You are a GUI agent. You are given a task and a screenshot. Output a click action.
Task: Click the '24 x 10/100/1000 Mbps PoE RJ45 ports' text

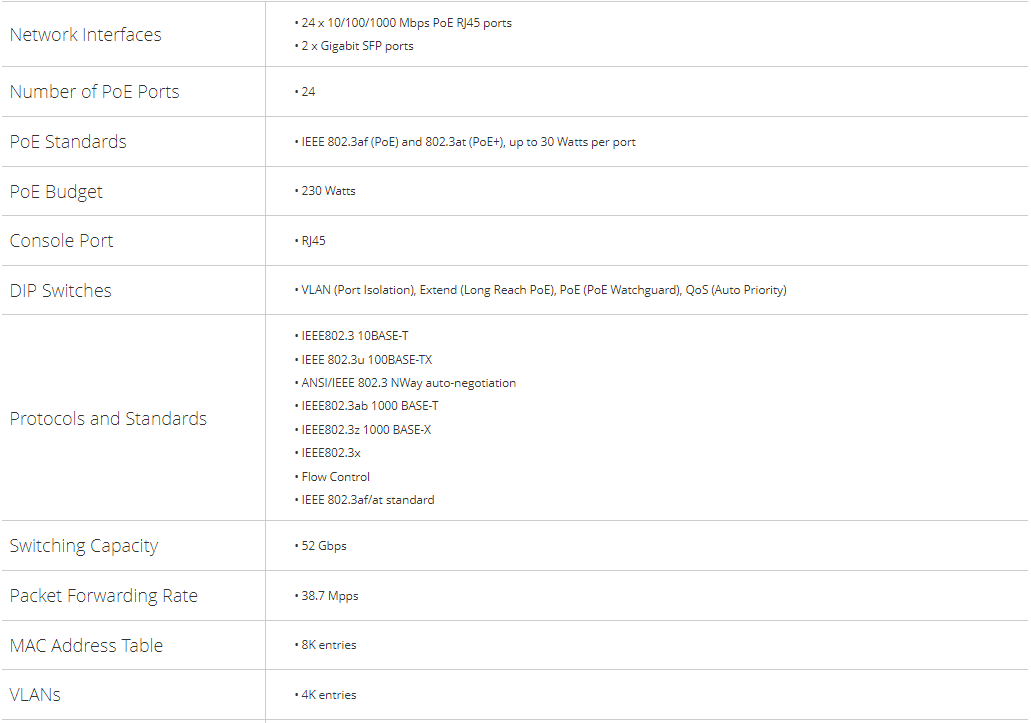pos(406,23)
